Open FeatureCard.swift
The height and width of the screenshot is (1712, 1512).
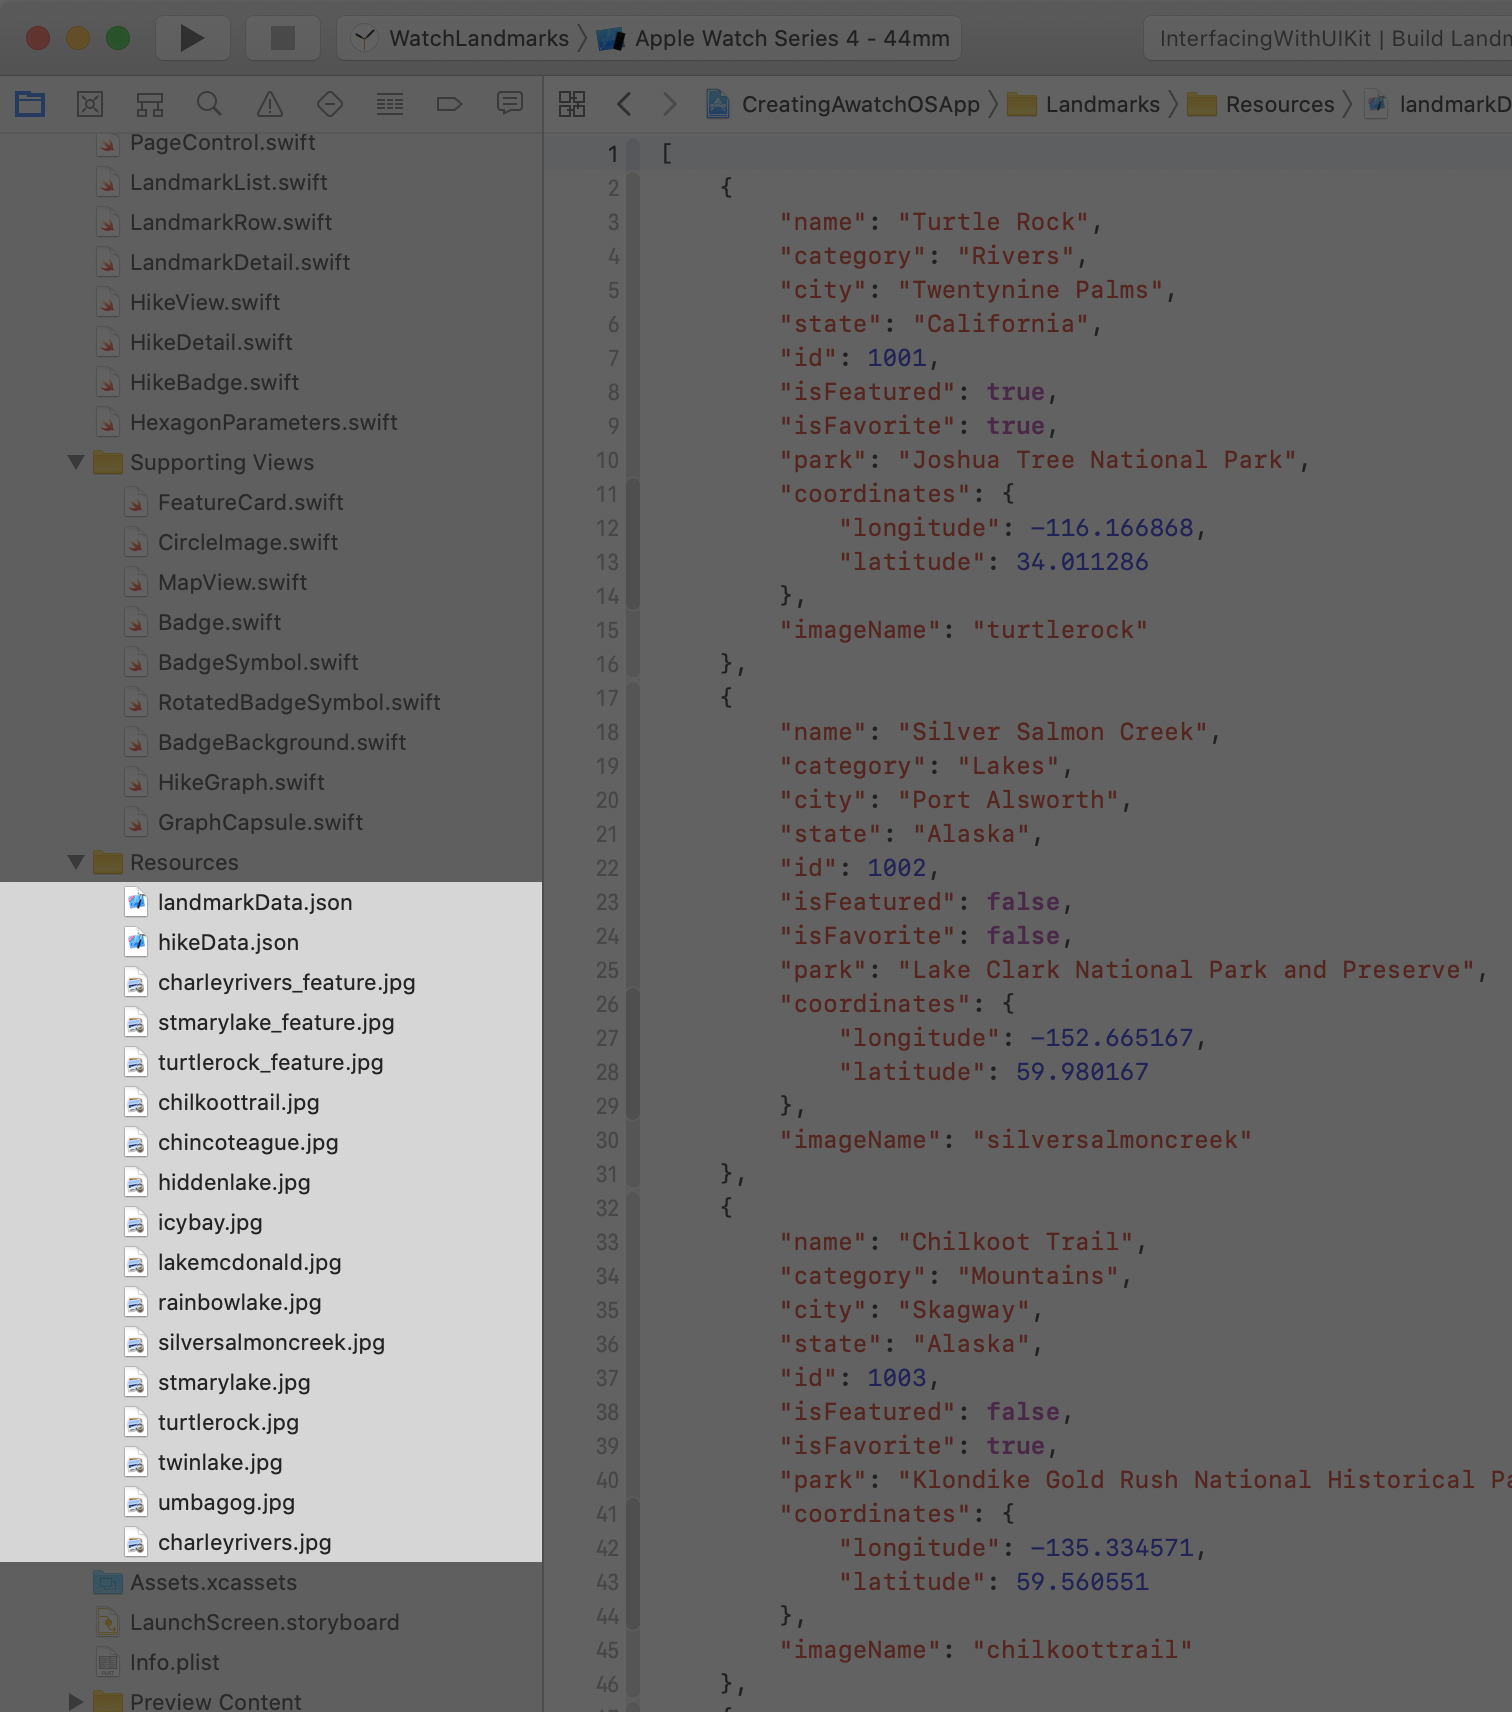point(250,503)
